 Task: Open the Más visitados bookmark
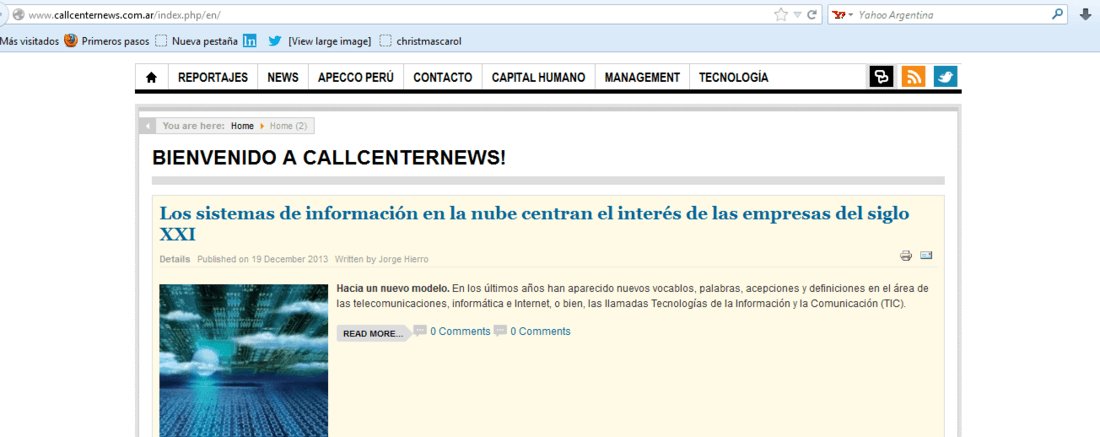pyautogui.click(x=29, y=41)
